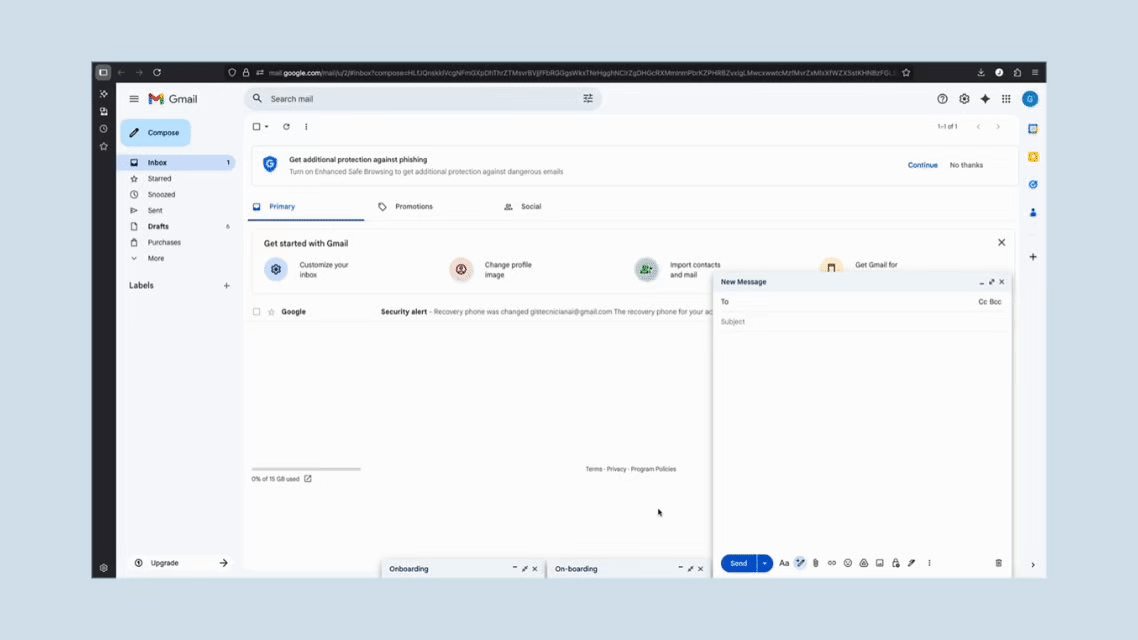The height and width of the screenshot is (640, 1138).
Task: Open the Google apps grid
Action: 1006,99
